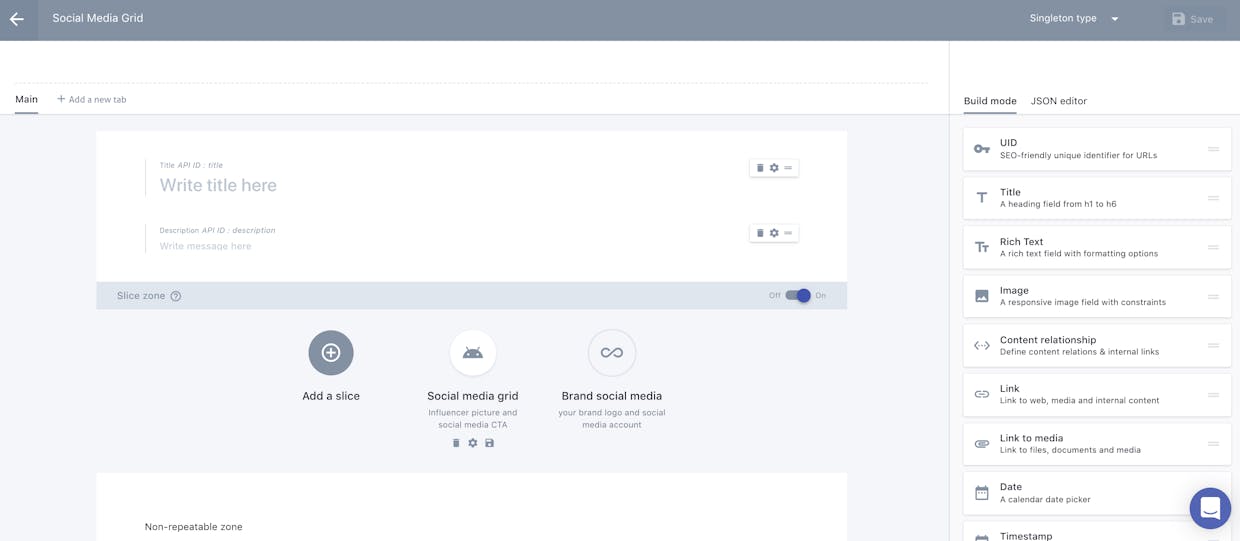Open the Singleton type dropdown
The width and height of the screenshot is (1240, 541).
[x=1074, y=18]
